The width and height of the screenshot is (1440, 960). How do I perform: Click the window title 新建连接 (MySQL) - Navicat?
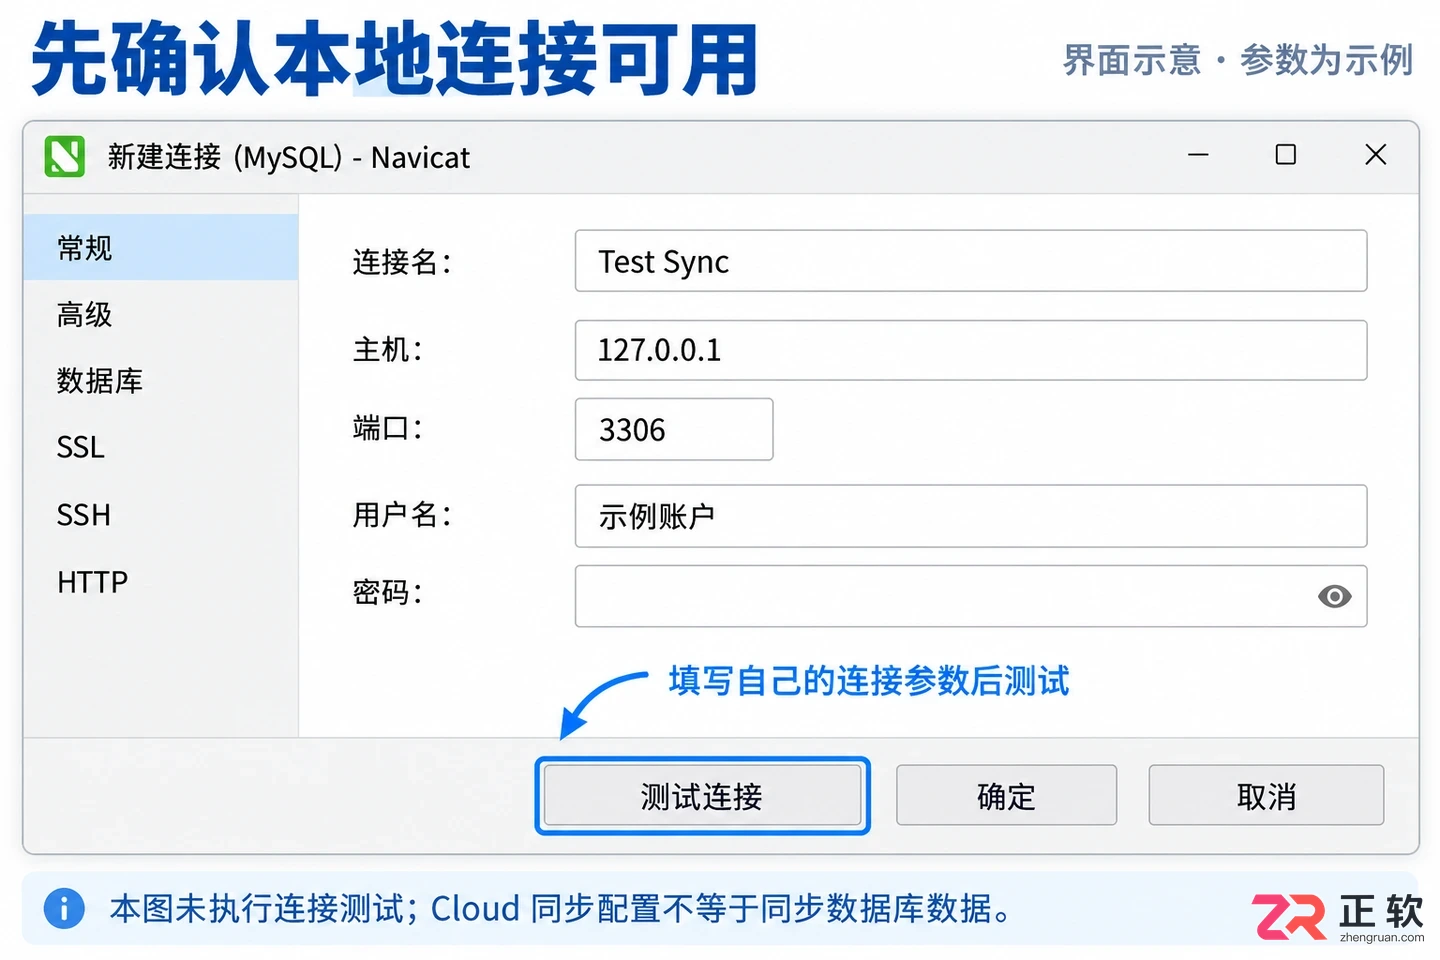288,157
